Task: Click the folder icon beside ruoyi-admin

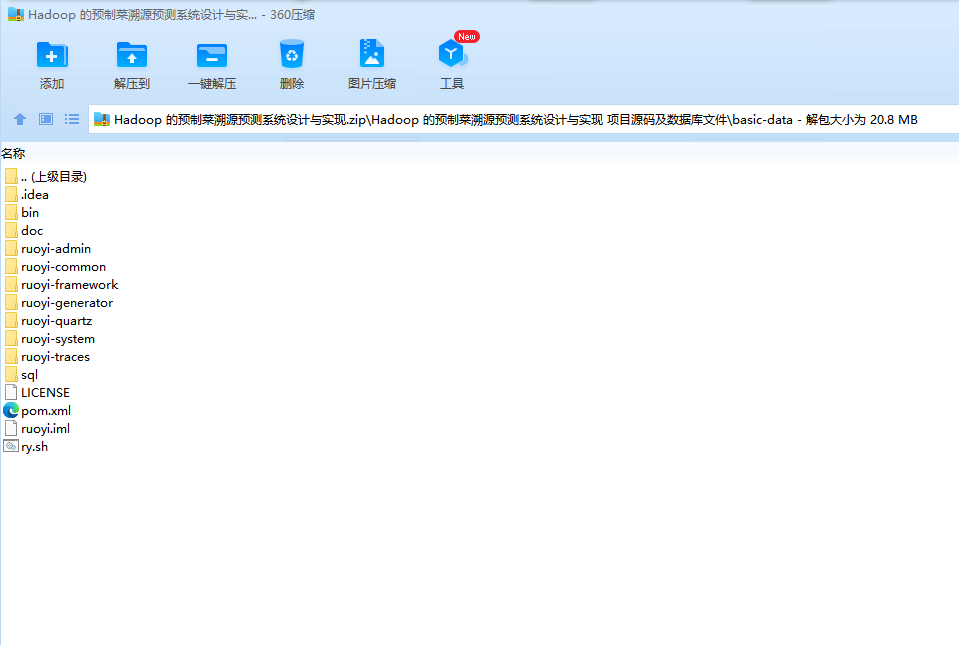Action: 11,248
